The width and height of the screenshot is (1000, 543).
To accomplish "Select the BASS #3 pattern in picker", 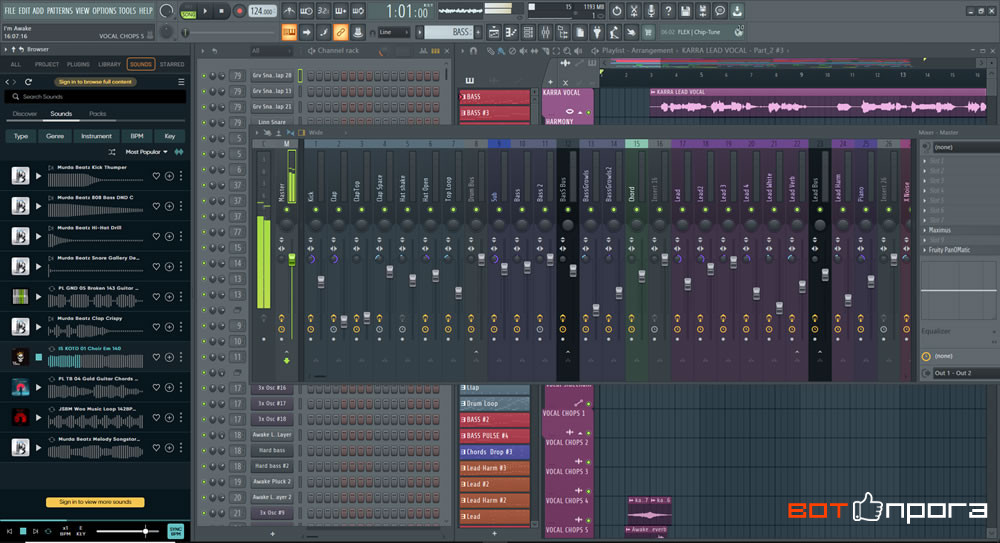I will 495,113.
